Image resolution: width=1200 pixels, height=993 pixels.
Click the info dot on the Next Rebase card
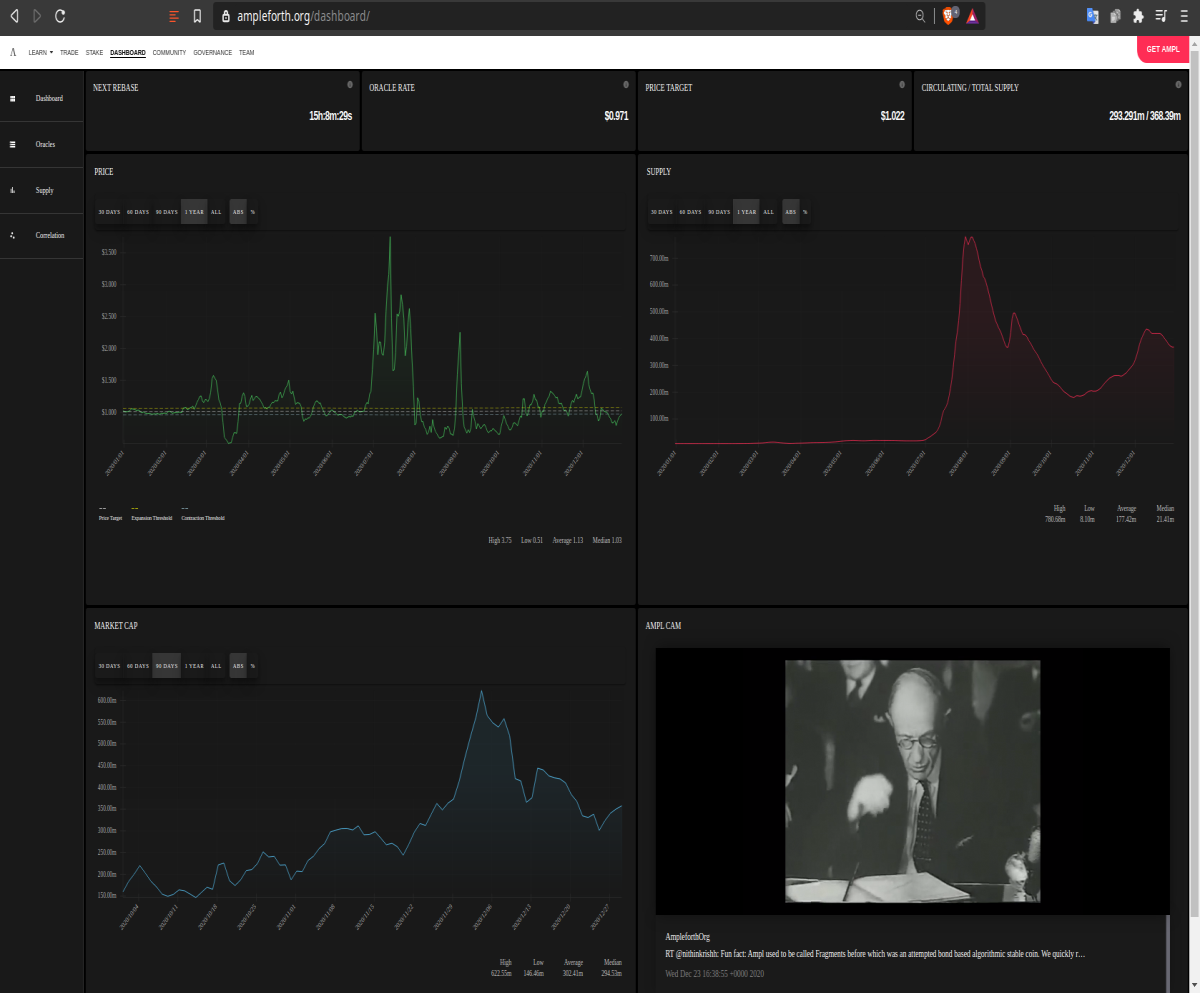click(350, 85)
